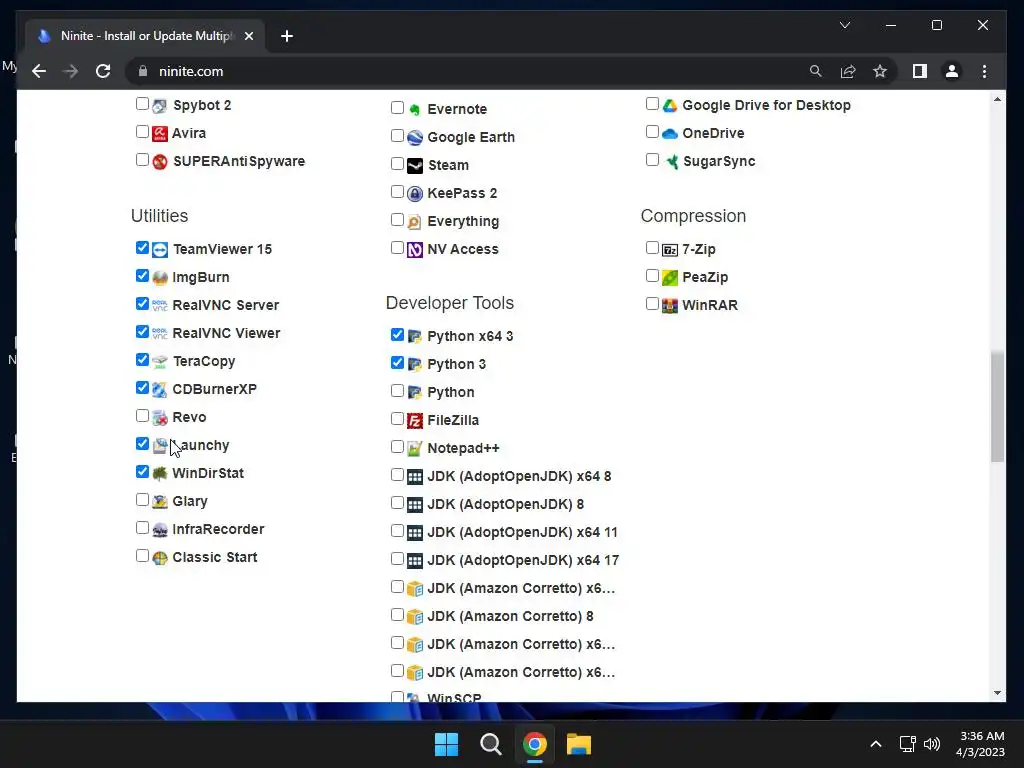Open a new browser tab
The height and width of the screenshot is (768, 1024).
pyautogui.click(x=287, y=36)
